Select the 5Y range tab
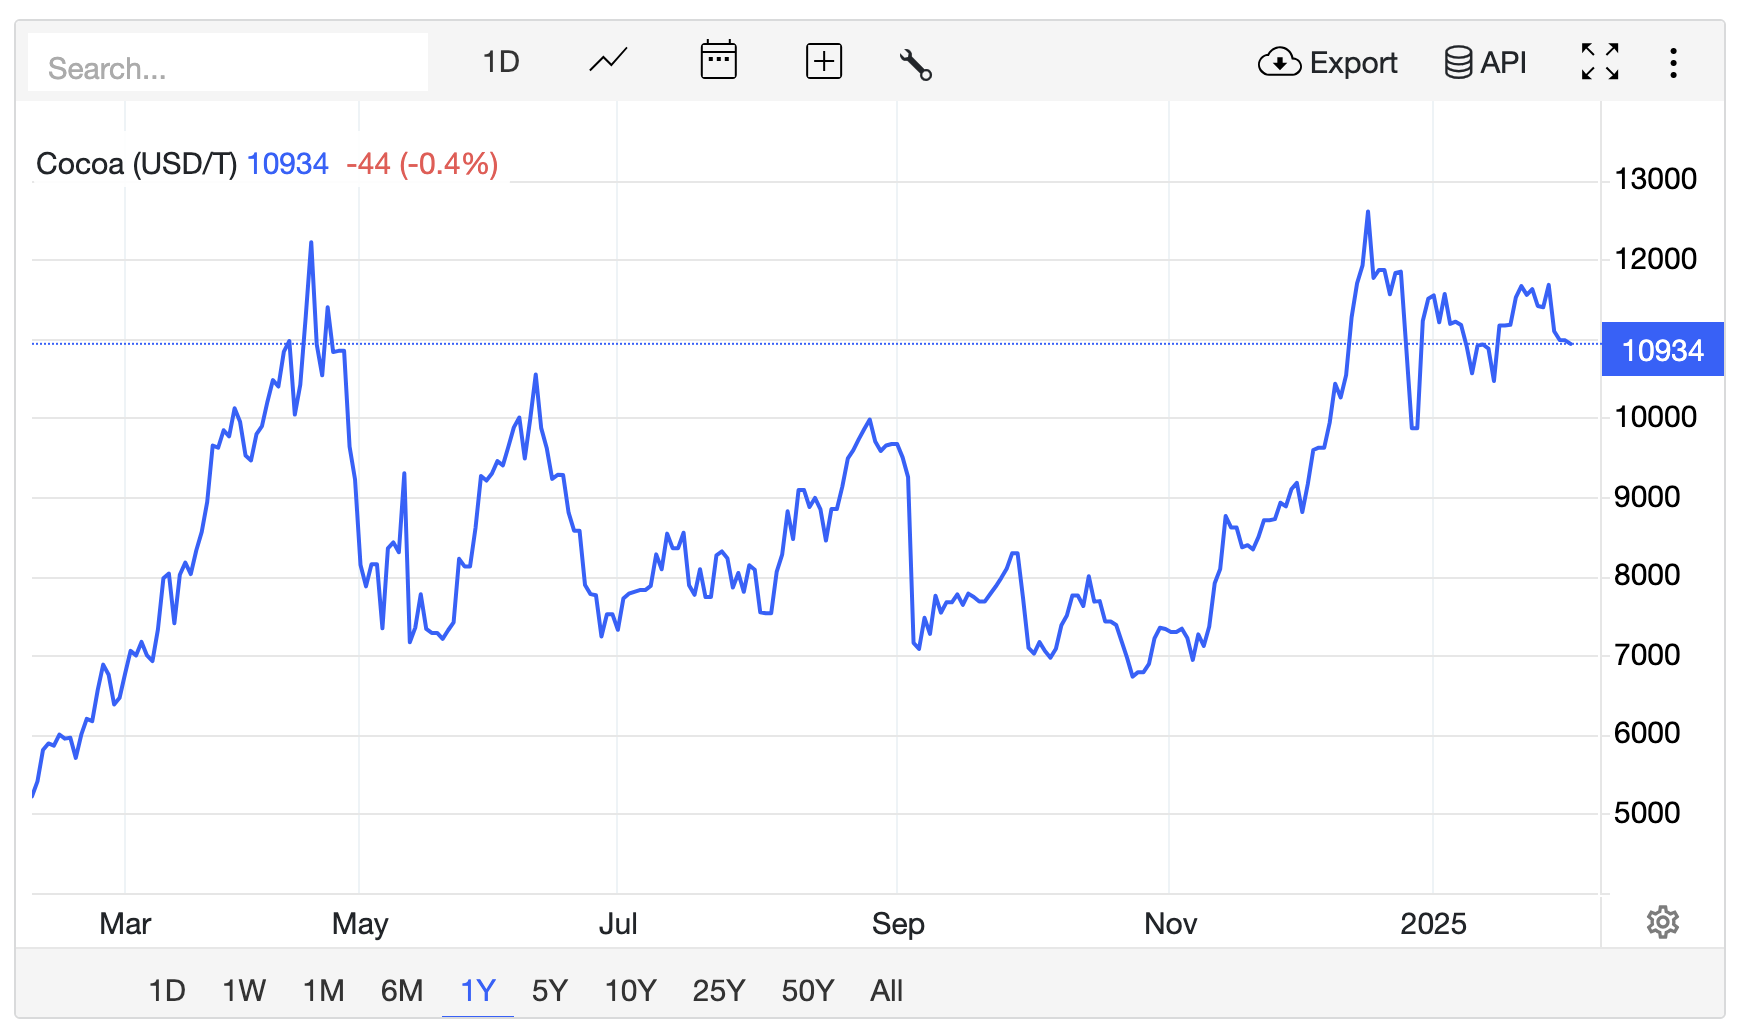The height and width of the screenshot is (1030, 1740). coord(550,991)
